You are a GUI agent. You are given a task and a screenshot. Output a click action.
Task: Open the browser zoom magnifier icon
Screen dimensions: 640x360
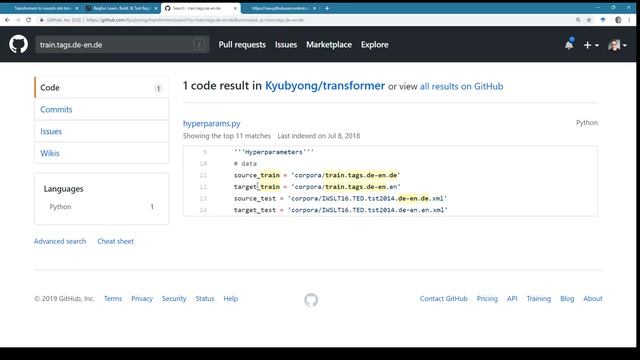(x=578, y=20)
